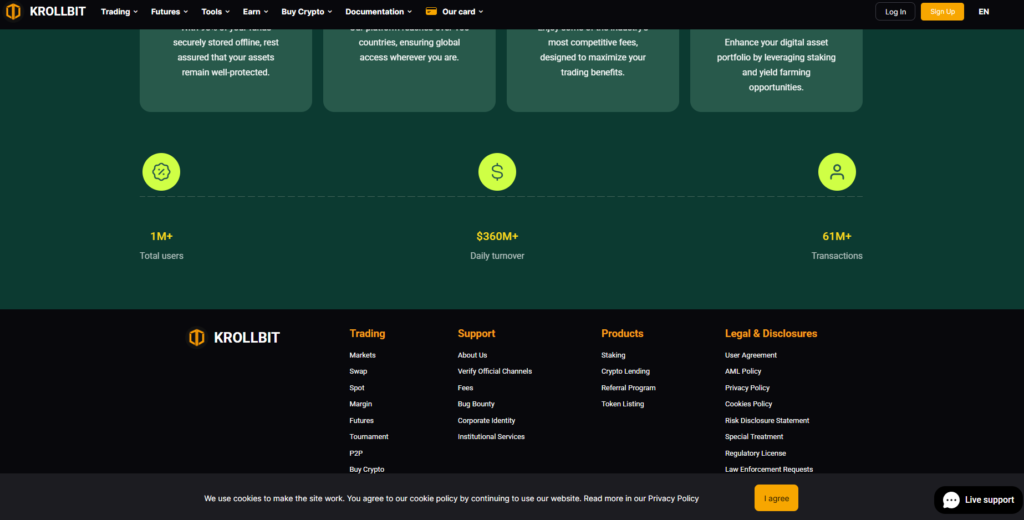Open the Swap footer link
The height and width of the screenshot is (520, 1024).
(x=358, y=371)
